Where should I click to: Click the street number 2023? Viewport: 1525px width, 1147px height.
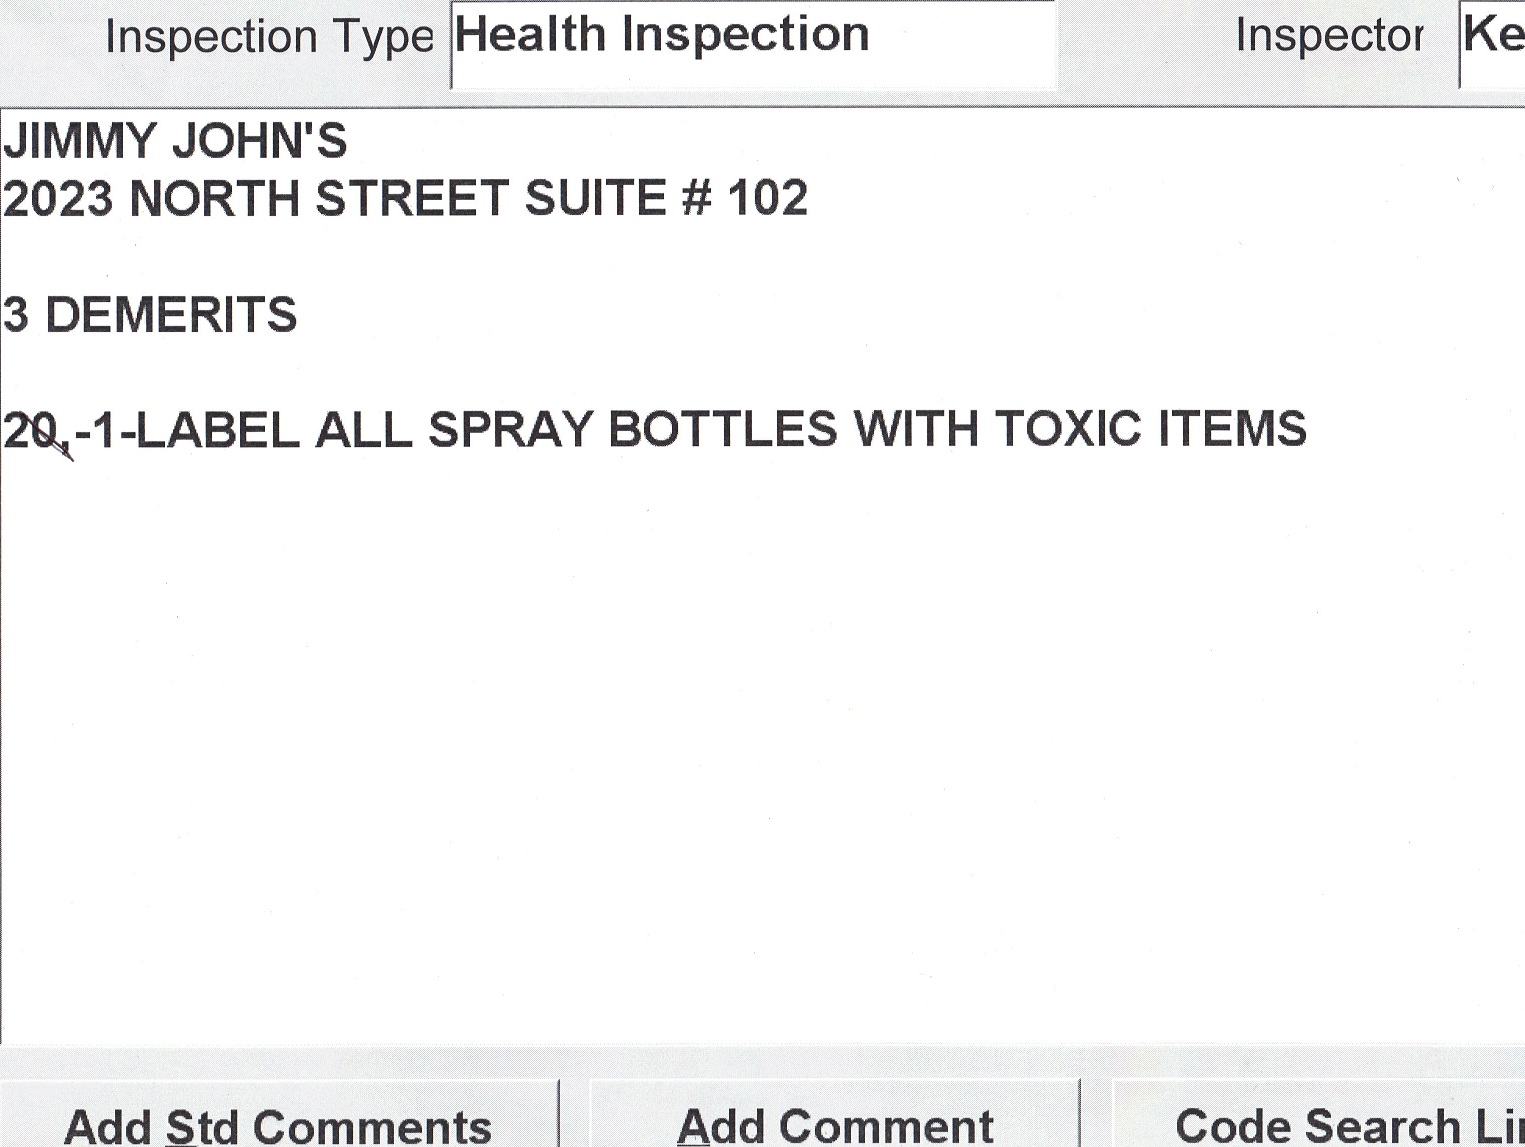tap(58, 198)
